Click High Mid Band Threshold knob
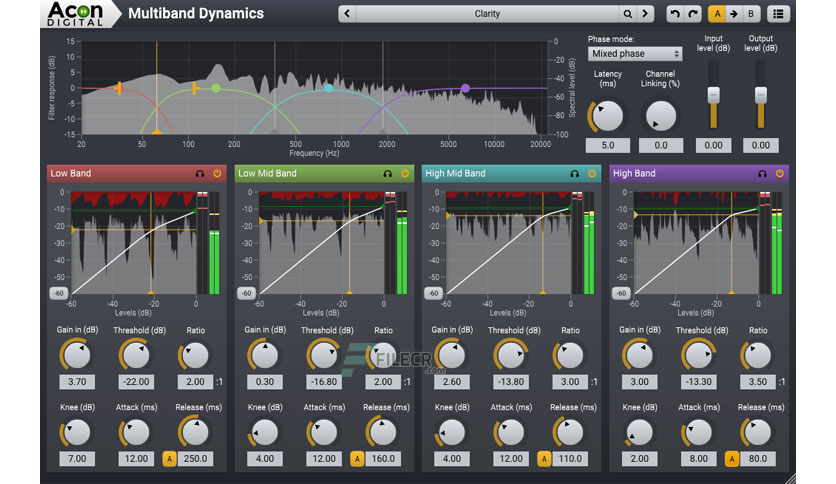 511,356
